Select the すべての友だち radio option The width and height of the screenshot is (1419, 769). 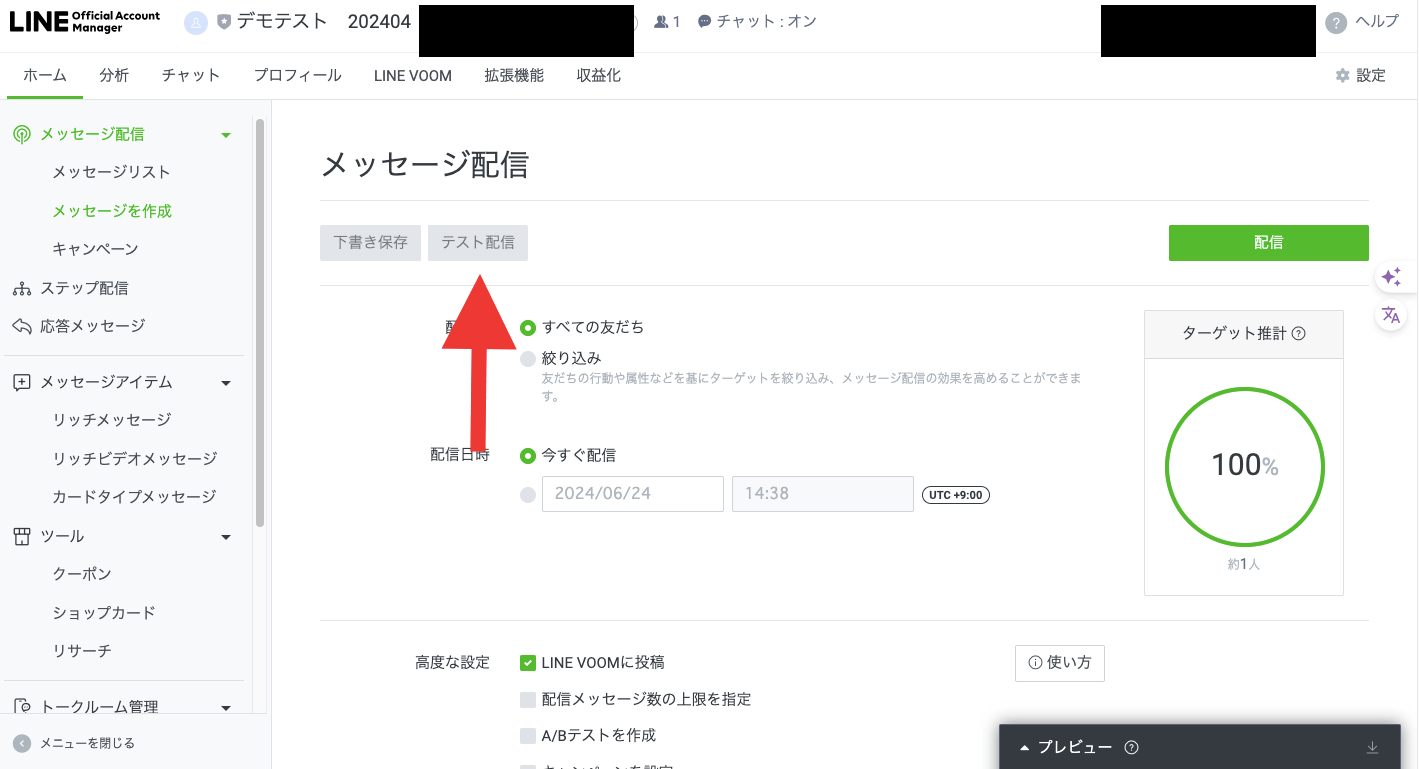click(528, 327)
